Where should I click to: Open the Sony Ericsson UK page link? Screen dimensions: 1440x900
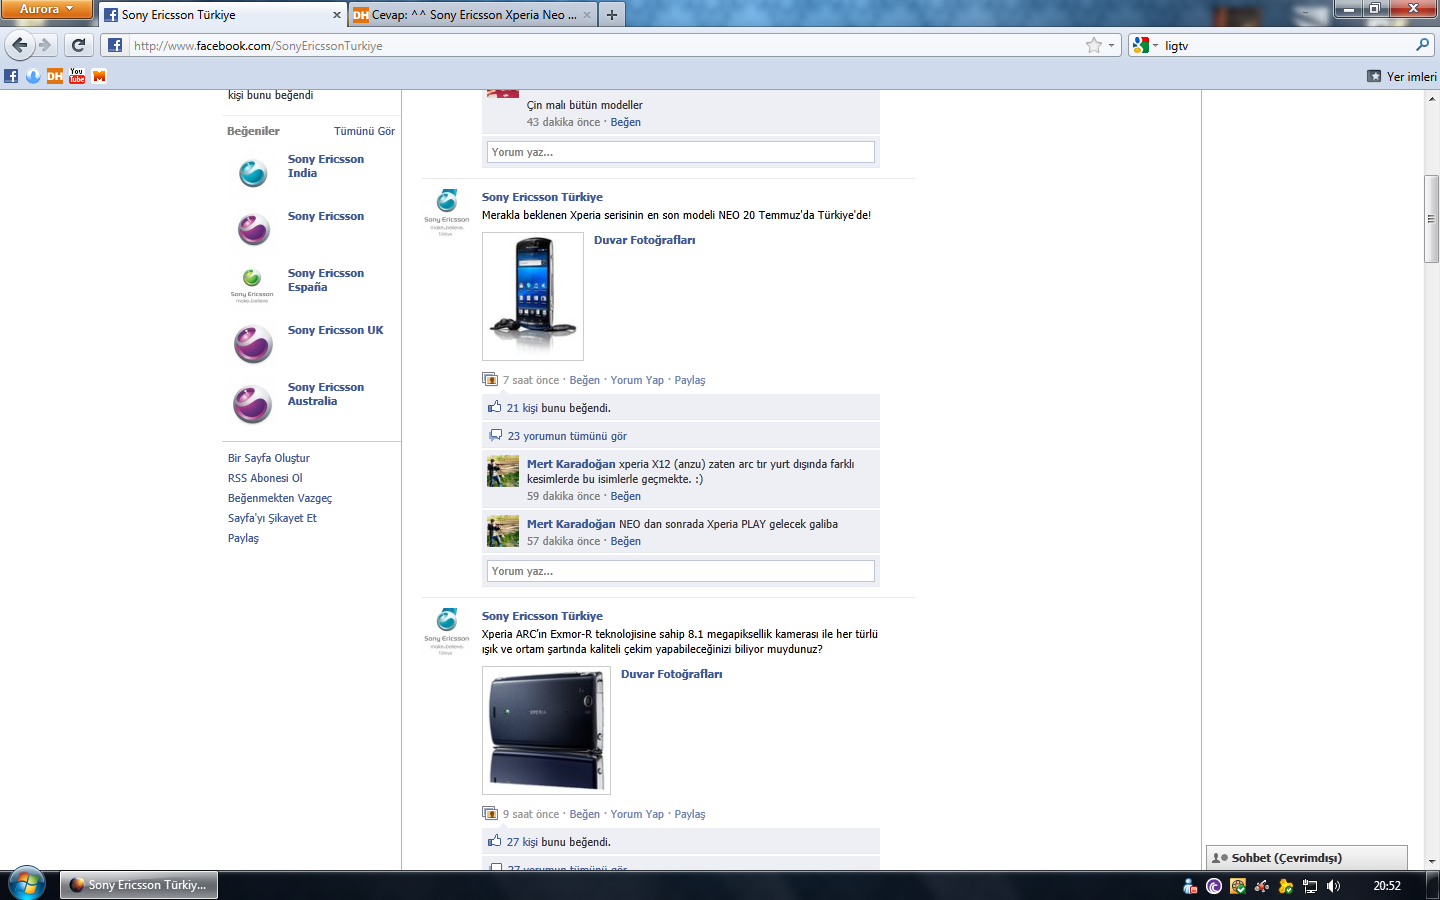tap(336, 330)
